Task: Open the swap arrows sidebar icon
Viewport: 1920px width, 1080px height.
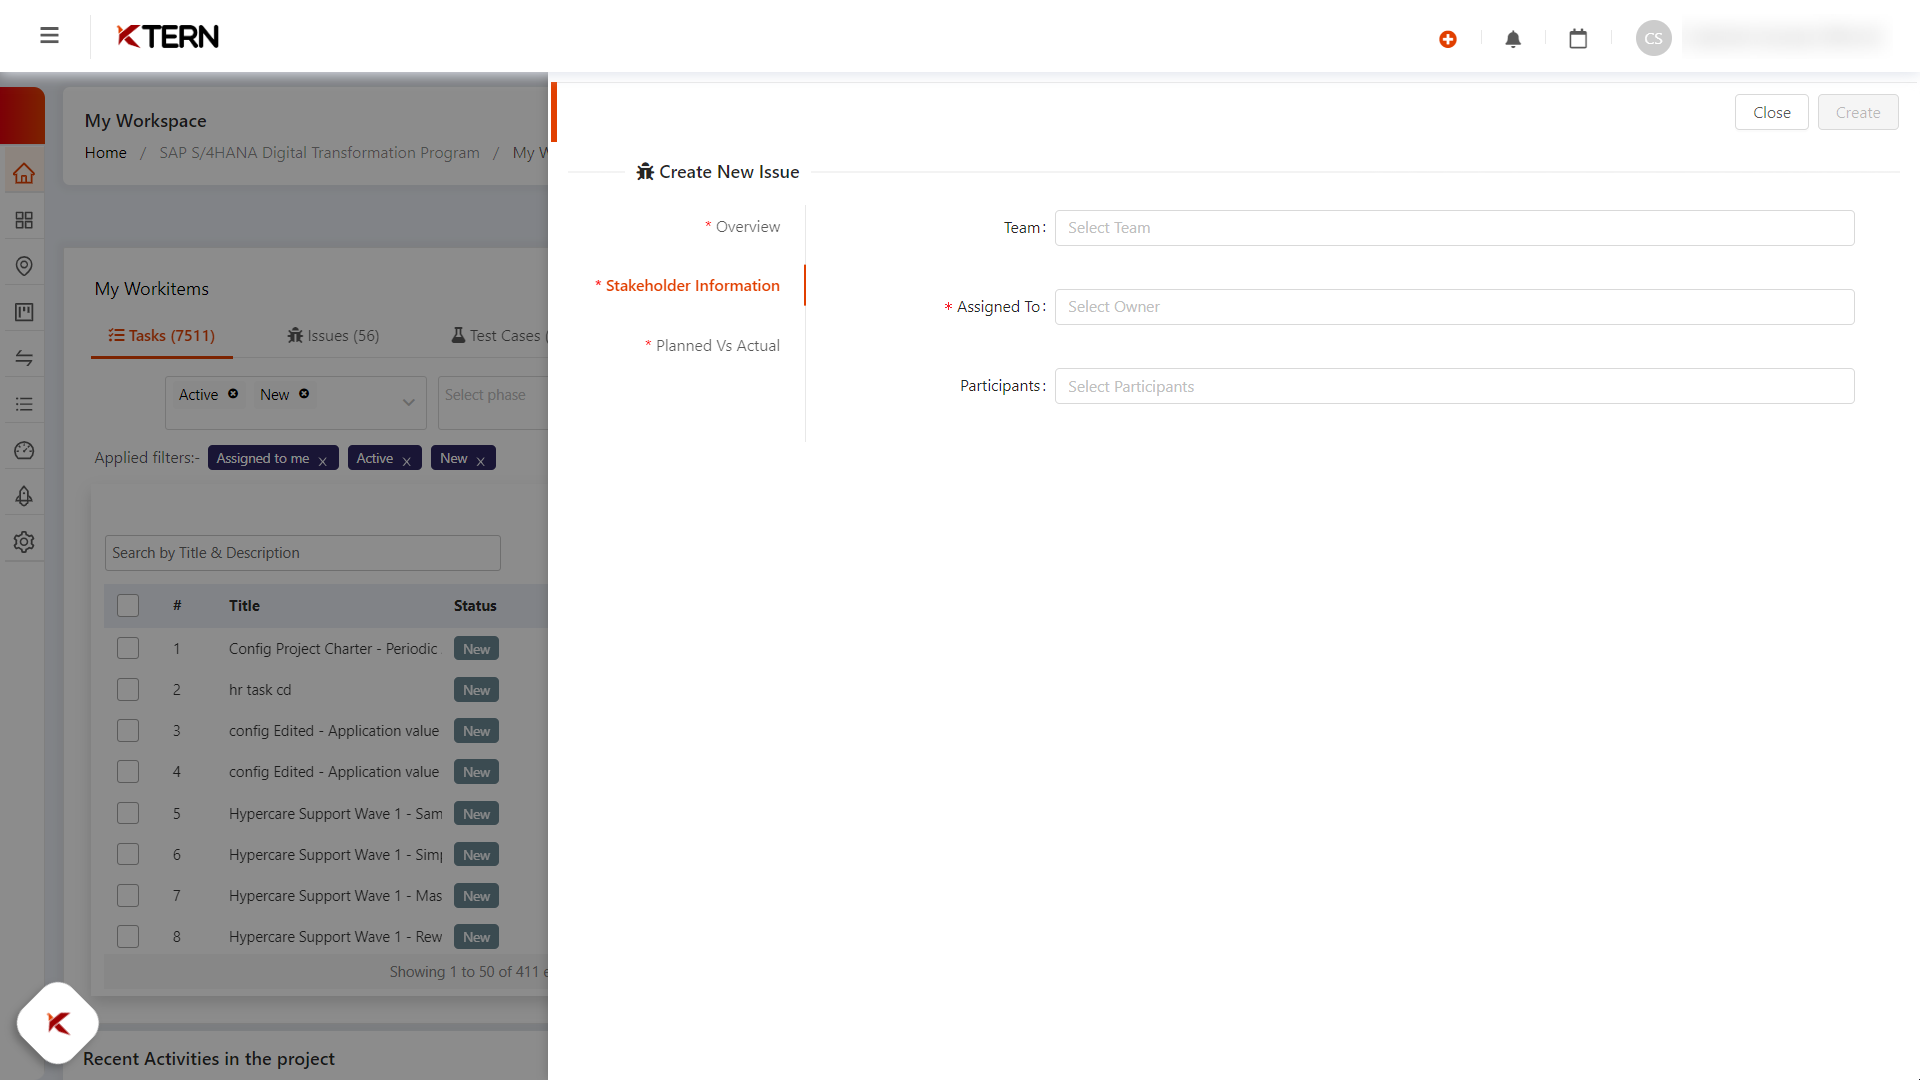Action: [24, 358]
